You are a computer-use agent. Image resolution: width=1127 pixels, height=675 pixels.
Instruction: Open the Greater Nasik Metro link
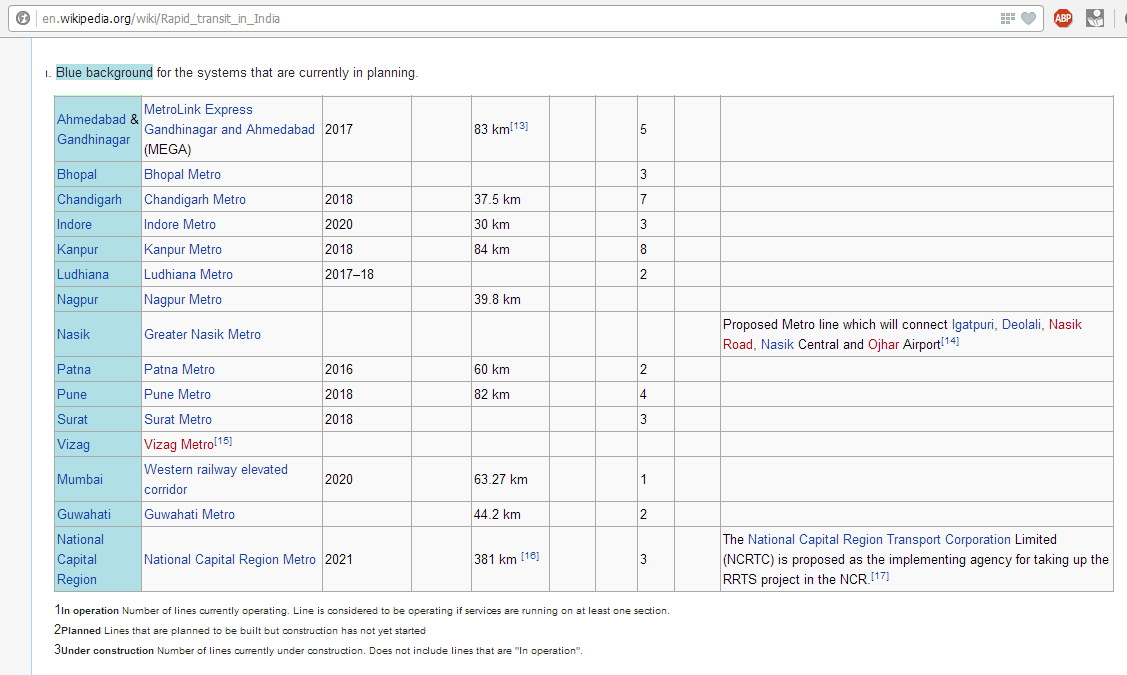pyautogui.click(x=202, y=334)
